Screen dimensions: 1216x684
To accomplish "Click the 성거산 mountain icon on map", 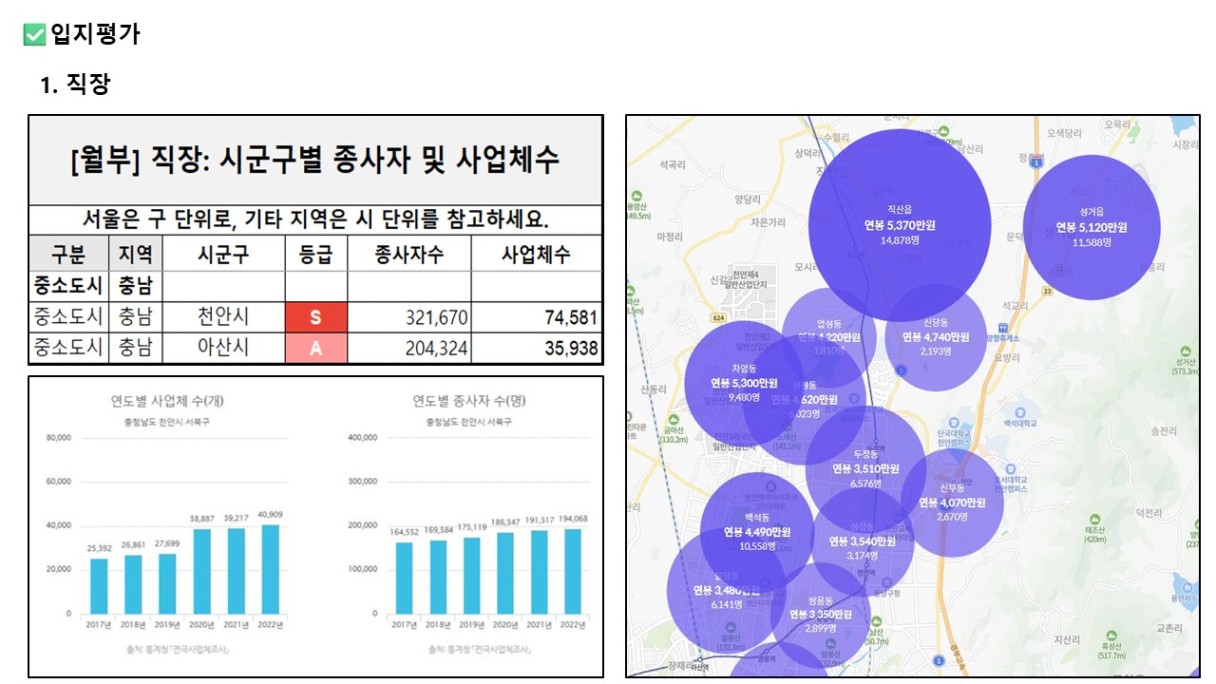I will click(1186, 352).
